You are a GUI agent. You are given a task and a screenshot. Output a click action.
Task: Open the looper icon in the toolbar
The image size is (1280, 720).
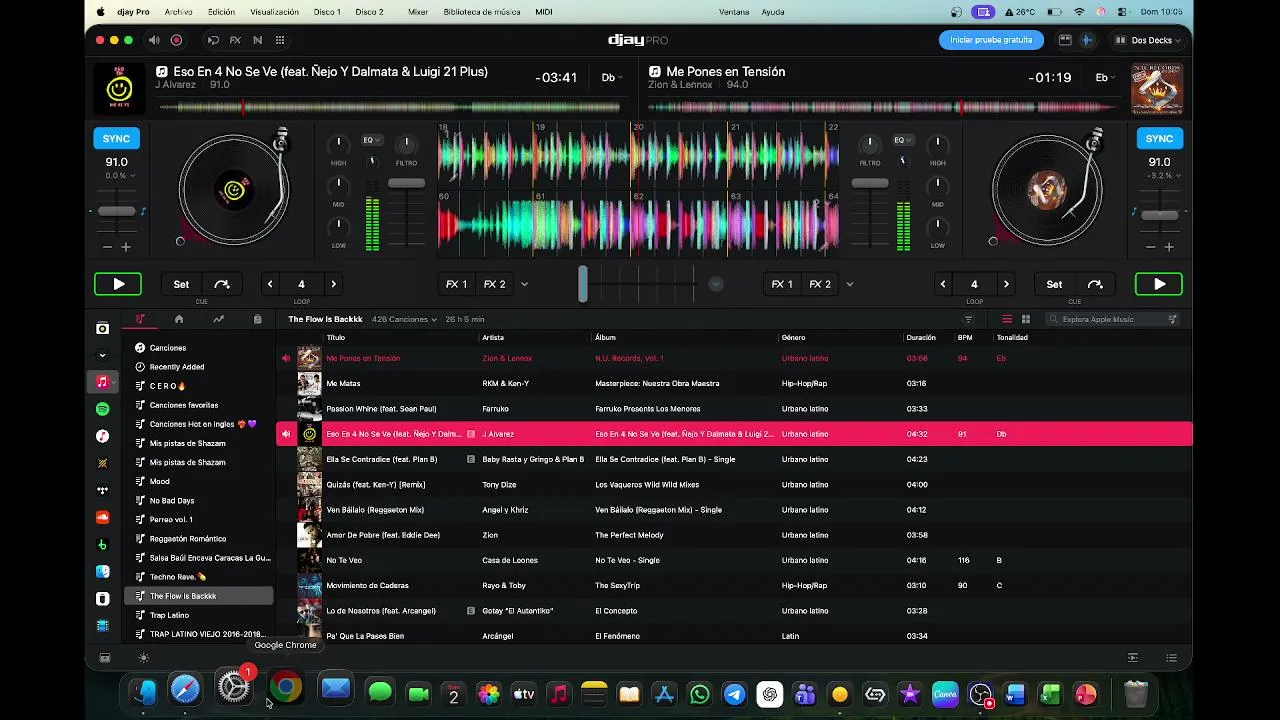point(213,40)
